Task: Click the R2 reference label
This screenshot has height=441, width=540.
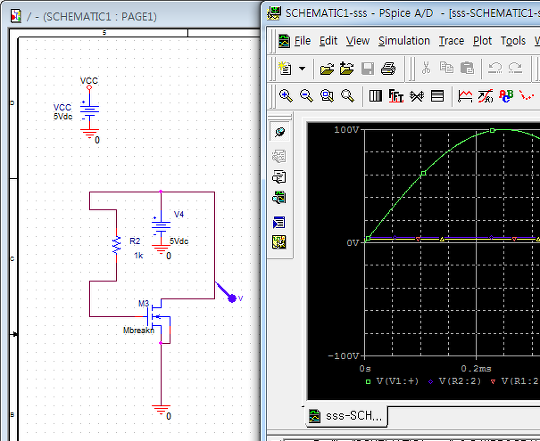Action: click(135, 241)
